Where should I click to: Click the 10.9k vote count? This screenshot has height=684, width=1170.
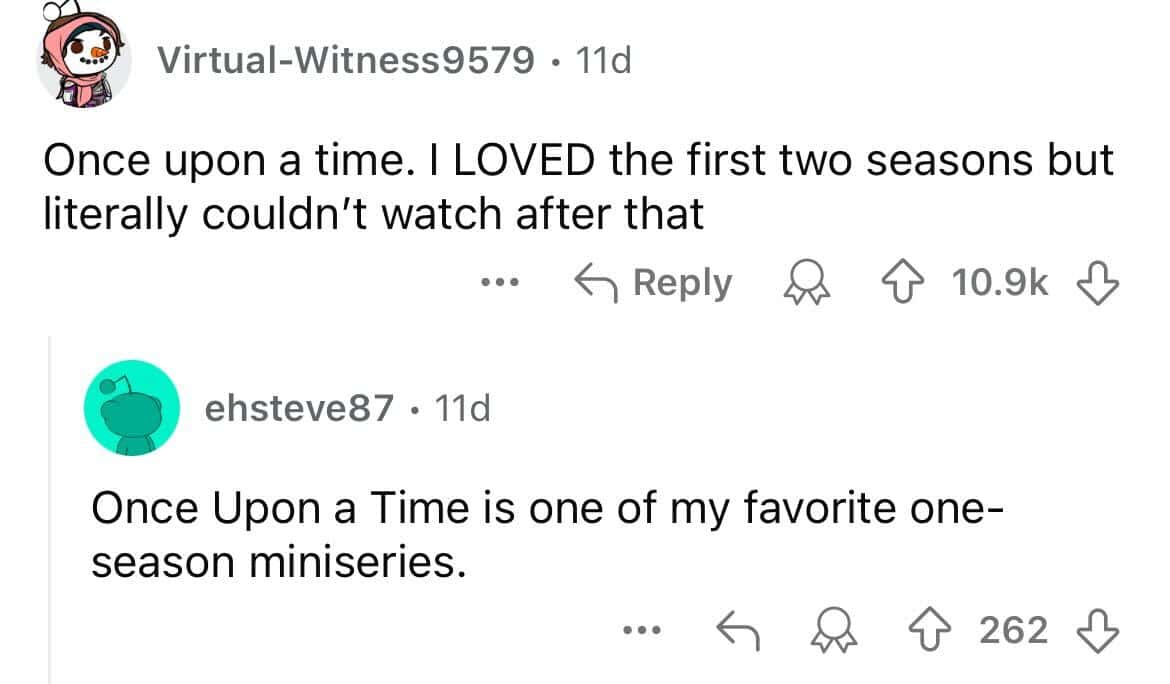pyautogui.click(x=1001, y=284)
